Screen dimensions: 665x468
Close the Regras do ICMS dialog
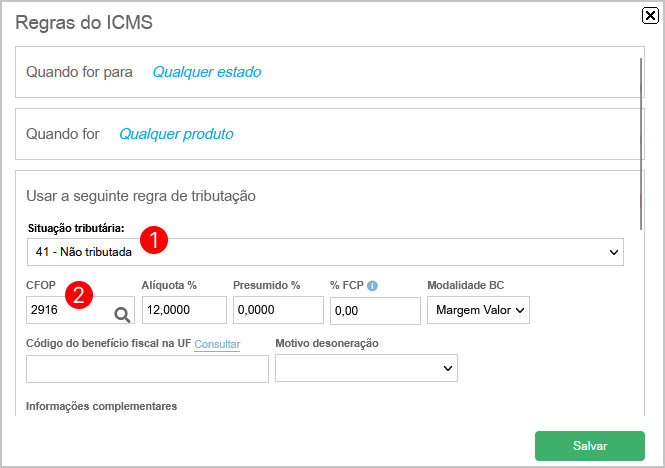(650, 16)
